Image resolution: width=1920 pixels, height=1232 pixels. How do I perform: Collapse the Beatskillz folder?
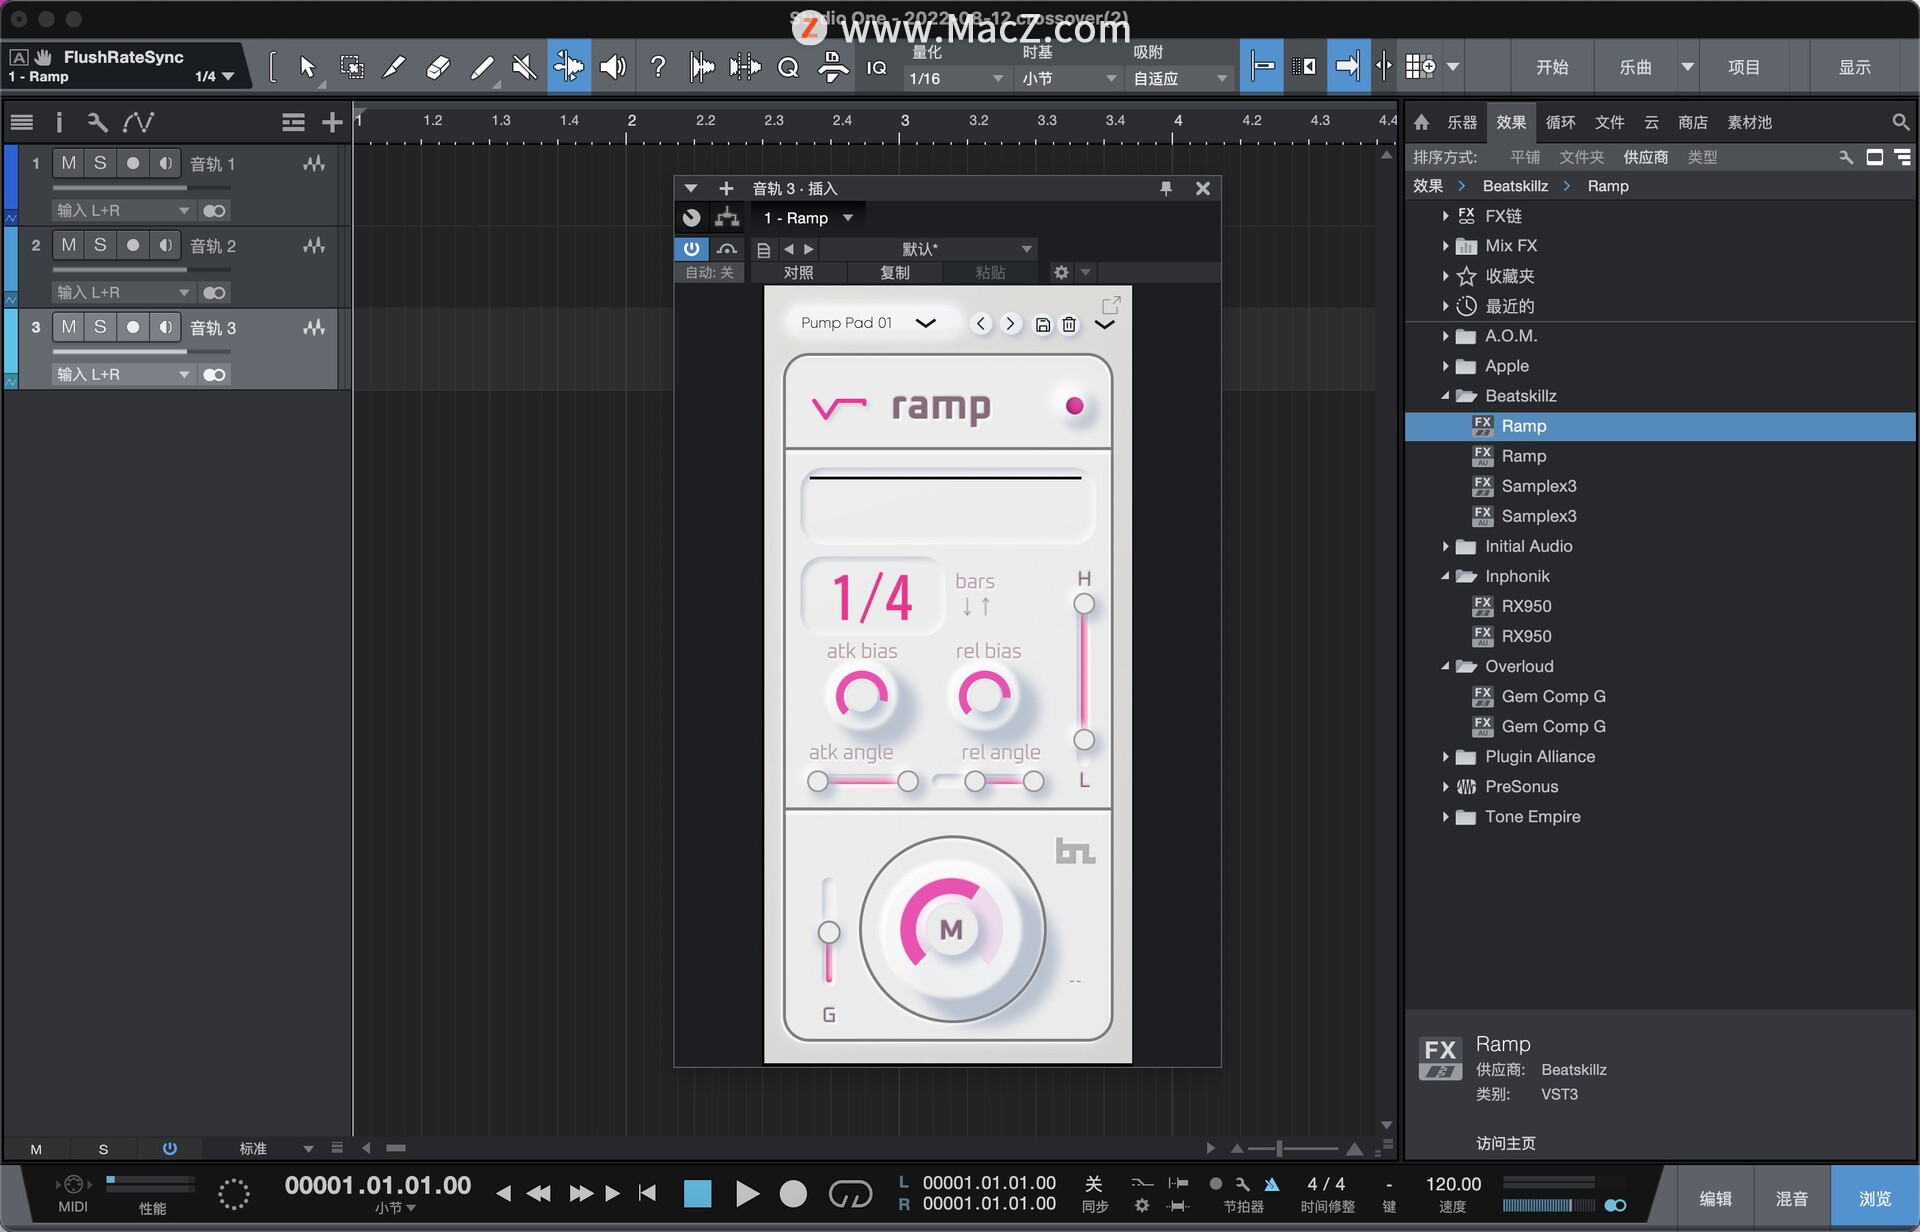click(1445, 396)
